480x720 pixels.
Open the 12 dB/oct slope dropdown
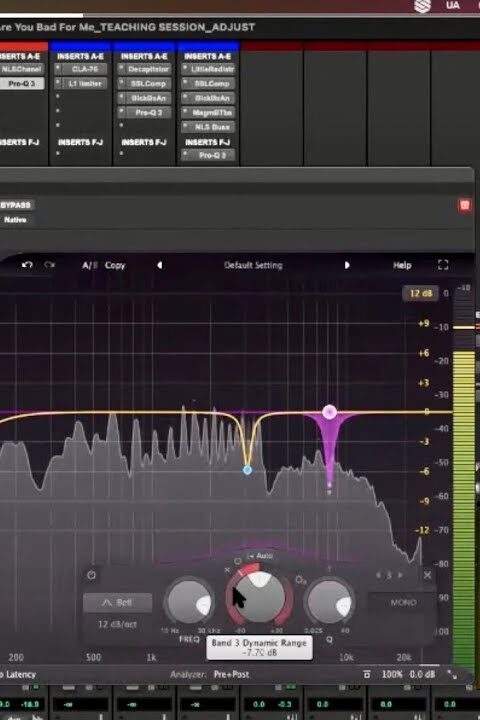(x=118, y=624)
